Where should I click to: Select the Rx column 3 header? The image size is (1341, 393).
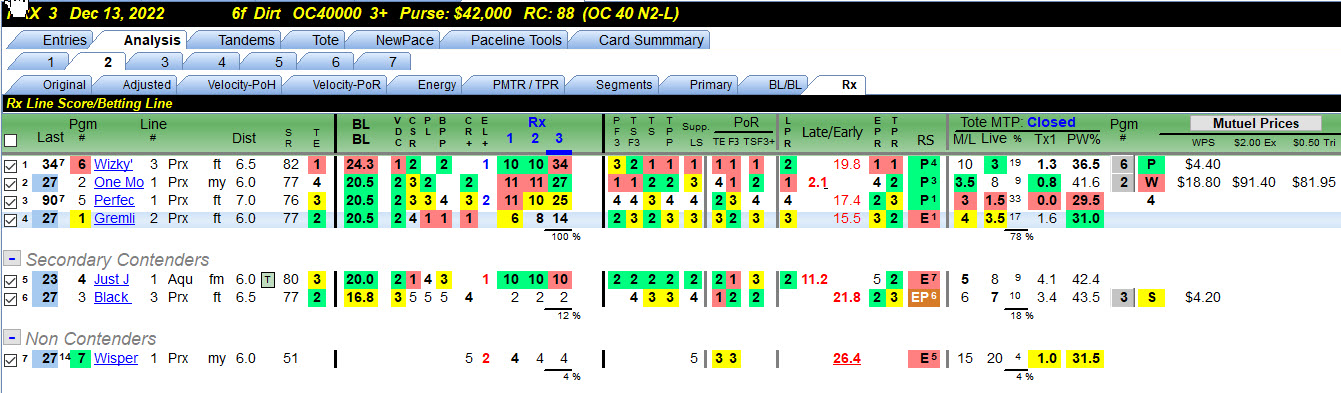click(x=559, y=138)
